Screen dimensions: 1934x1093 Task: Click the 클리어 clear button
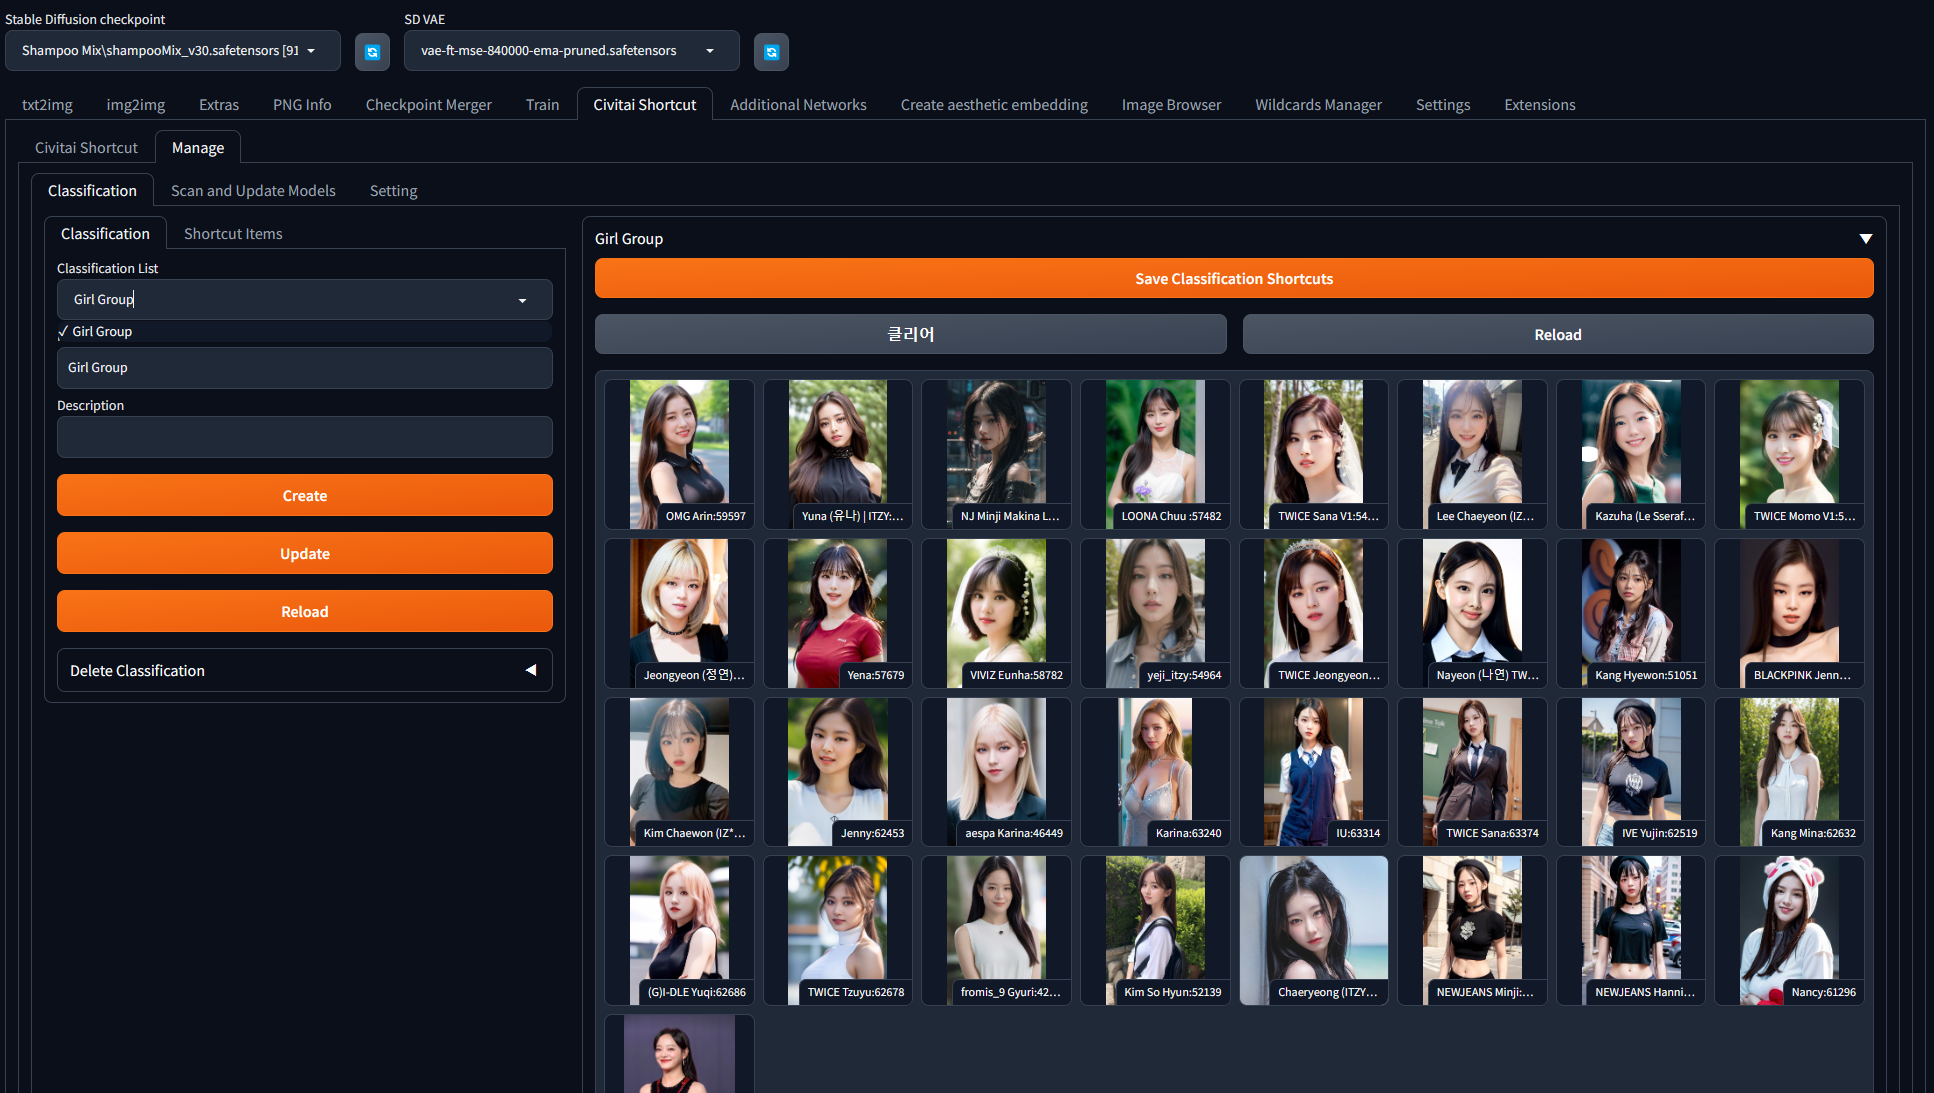tap(910, 335)
